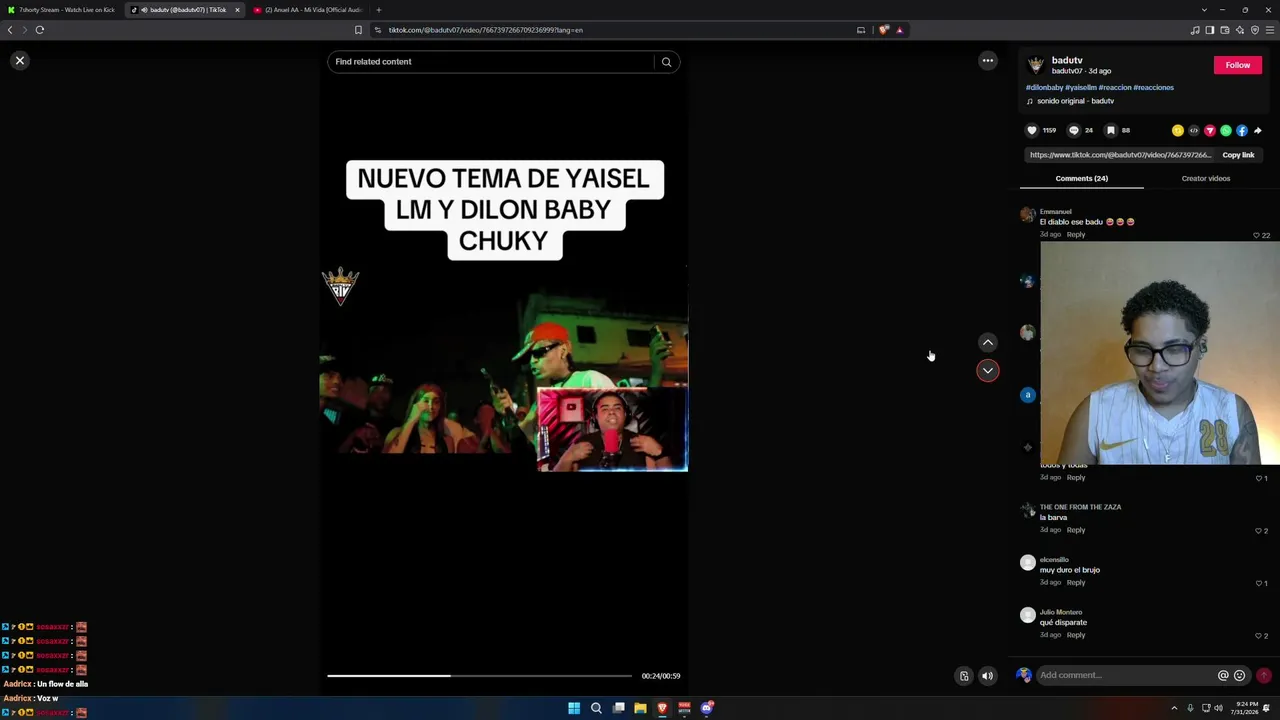The height and width of the screenshot is (720, 1280).
Task: Click the search magnifier in Find related content
Action: [666, 62]
